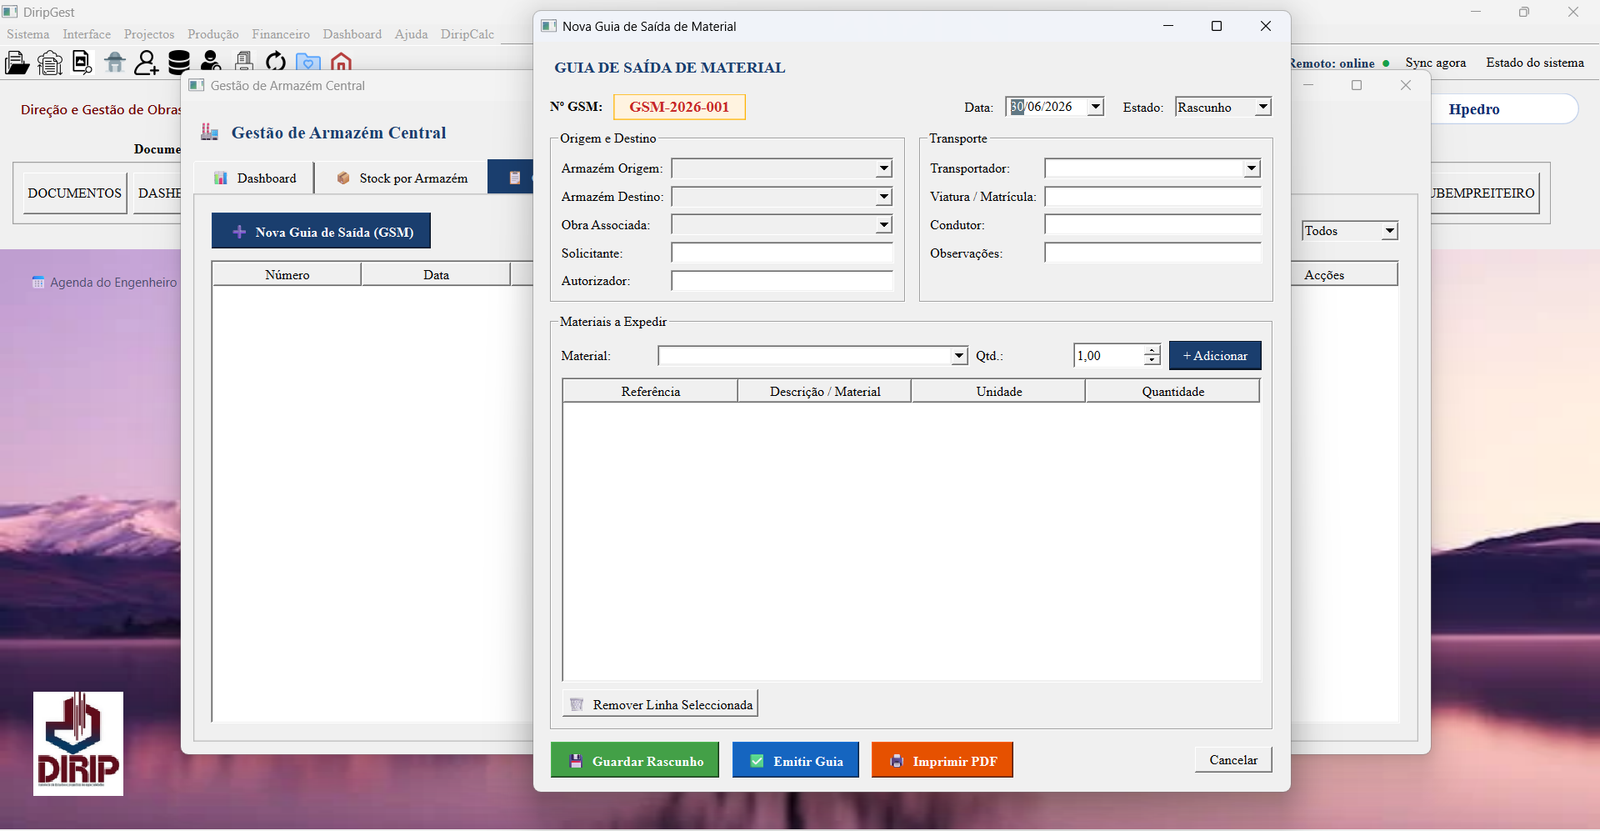Click the open folder documents icon
1600x831 pixels.
[x=17, y=63]
